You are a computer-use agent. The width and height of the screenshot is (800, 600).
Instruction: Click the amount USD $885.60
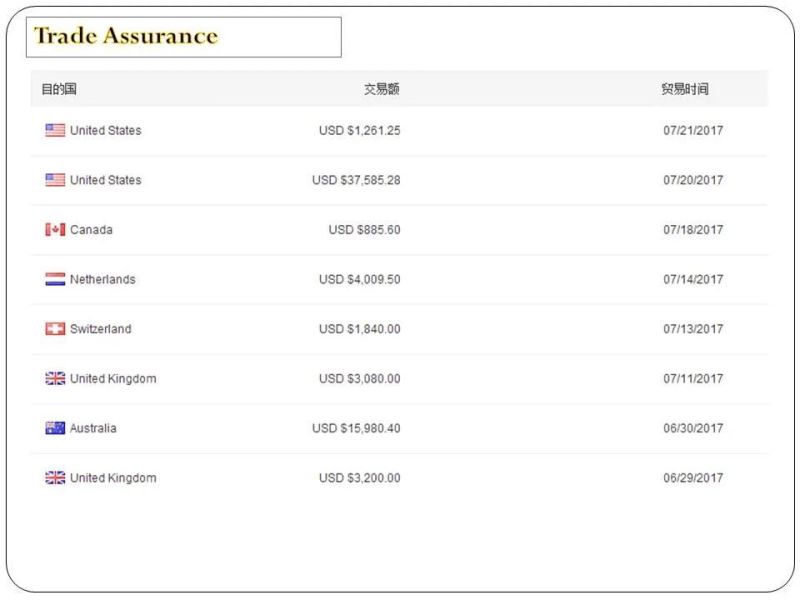pyautogui.click(x=364, y=230)
